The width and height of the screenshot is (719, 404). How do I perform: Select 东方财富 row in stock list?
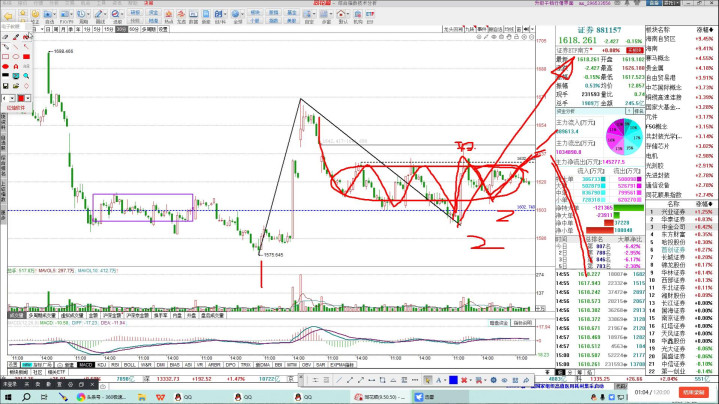tap(681, 235)
